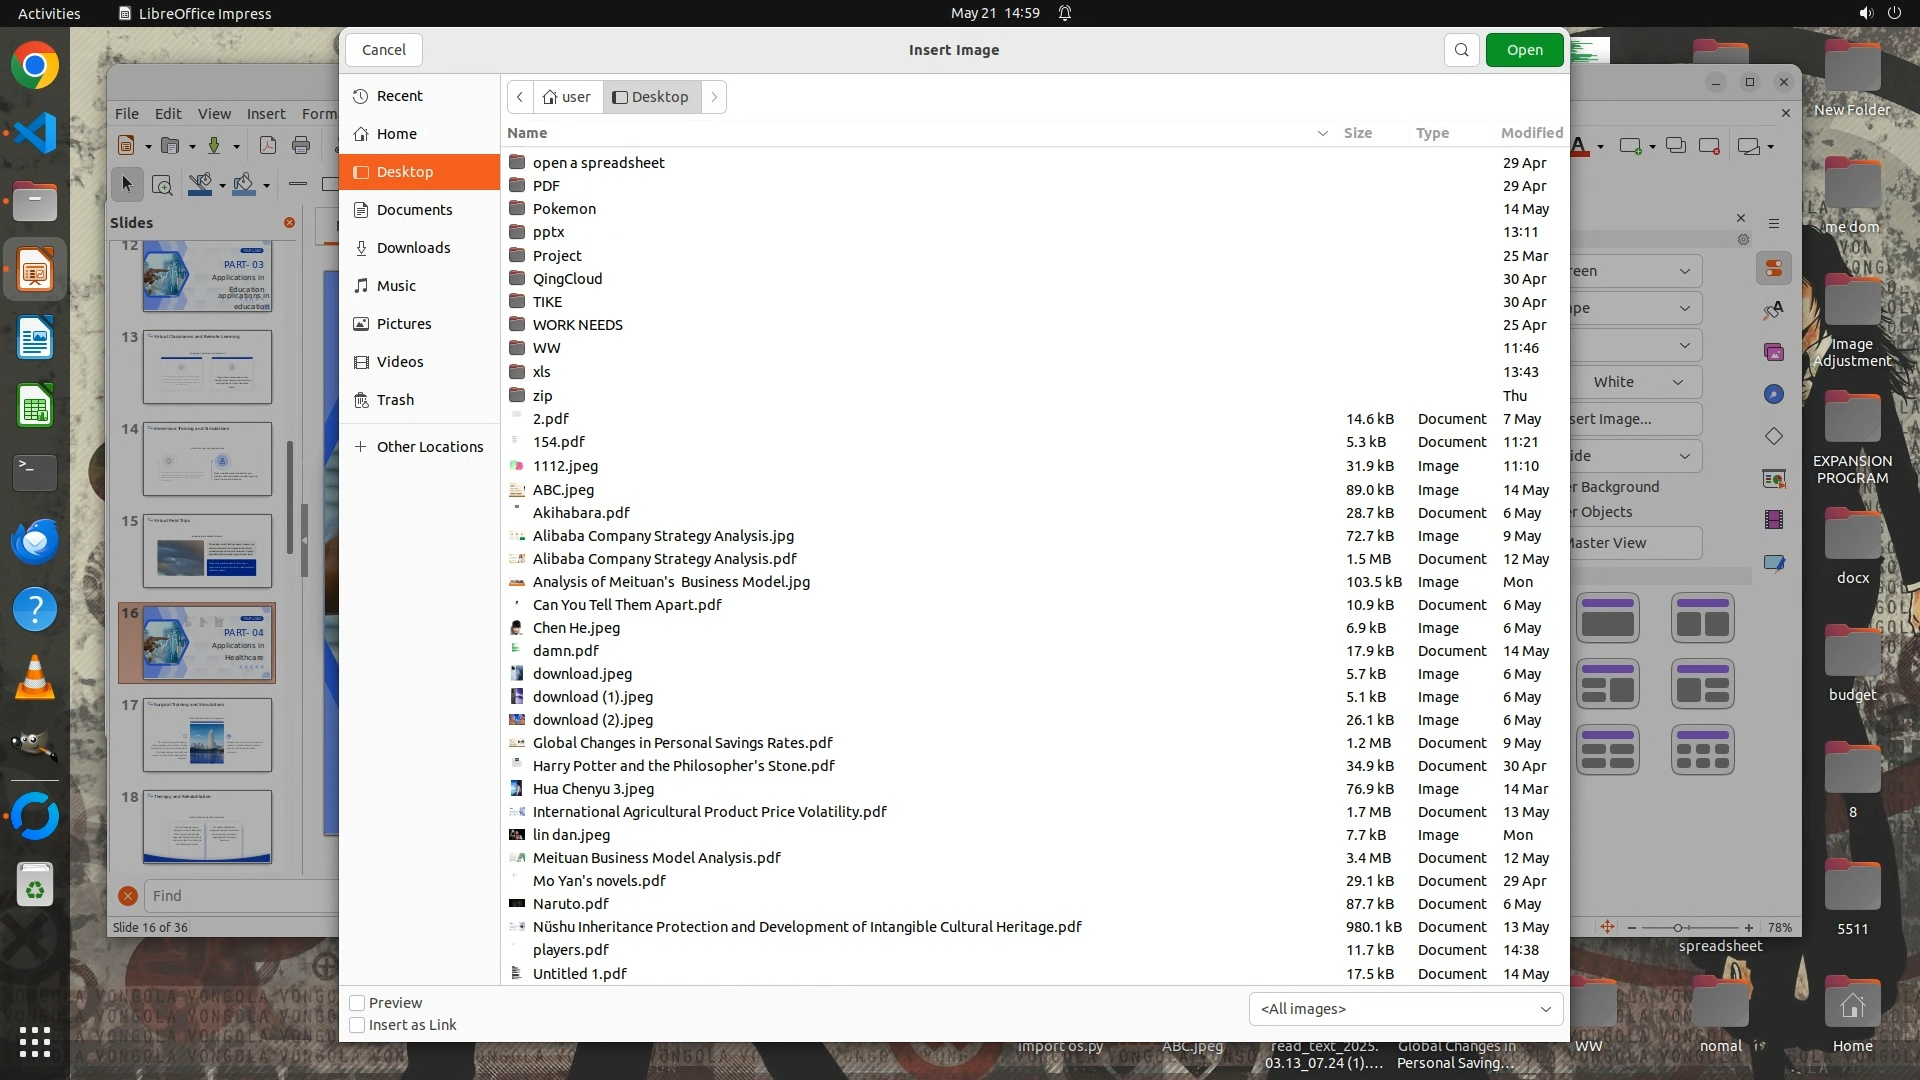Click the Print toolbar icon in Impress
This screenshot has height=1080, width=1920.
pyautogui.click(x=301, y=146)
